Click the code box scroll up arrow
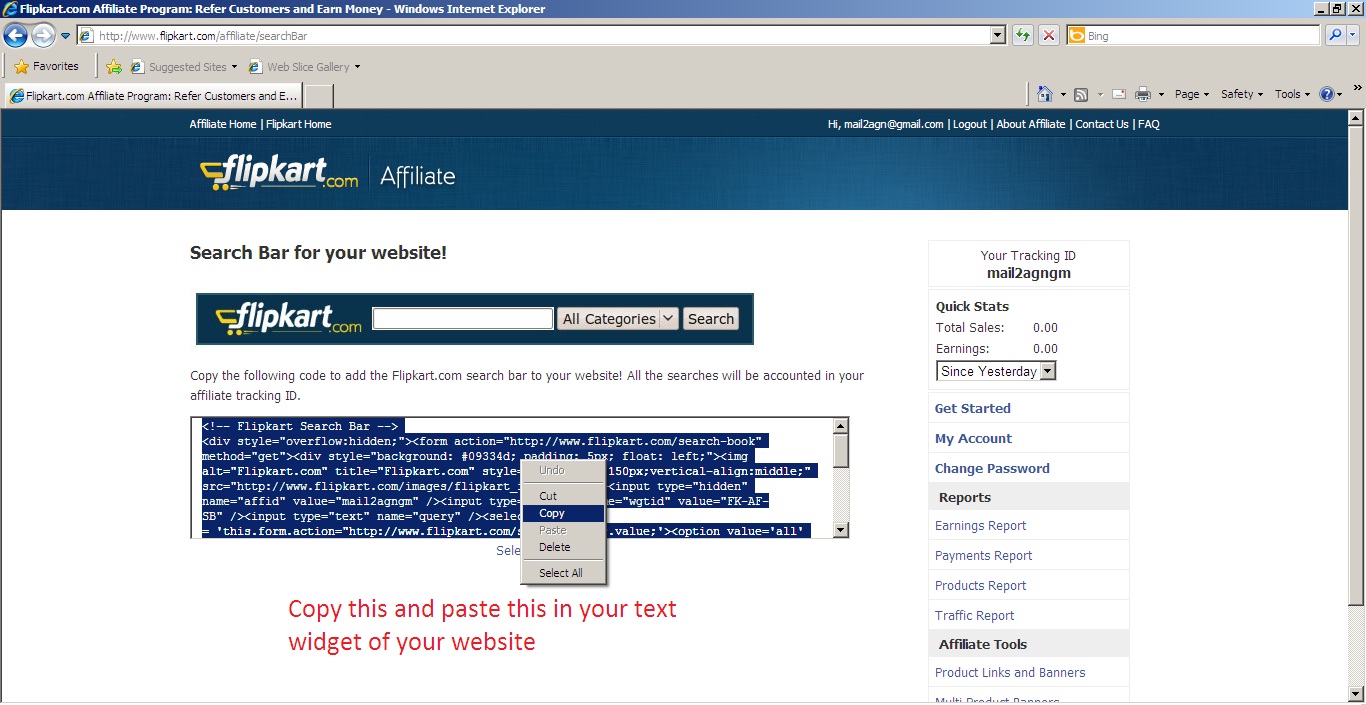 [x=841, y=426]
